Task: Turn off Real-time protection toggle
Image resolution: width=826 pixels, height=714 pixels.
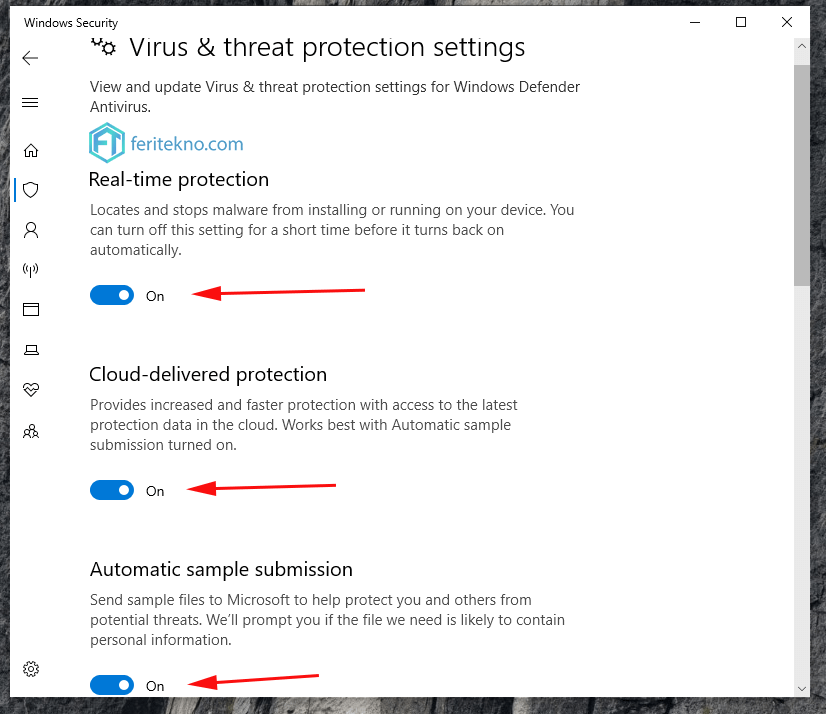Action: 112,295
